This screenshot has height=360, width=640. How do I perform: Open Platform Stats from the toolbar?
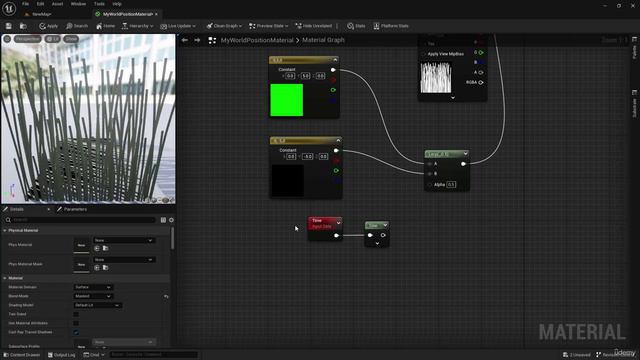[391, 26]
